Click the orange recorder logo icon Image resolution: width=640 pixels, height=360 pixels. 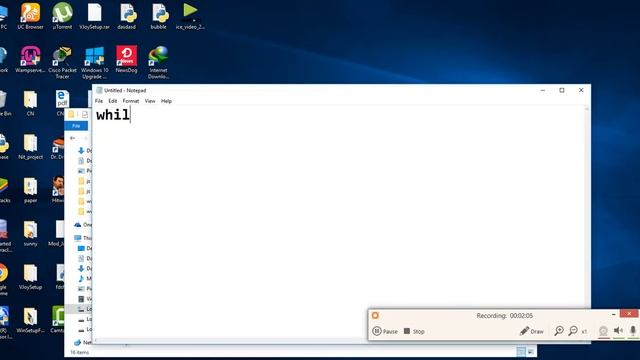[375, 315]
